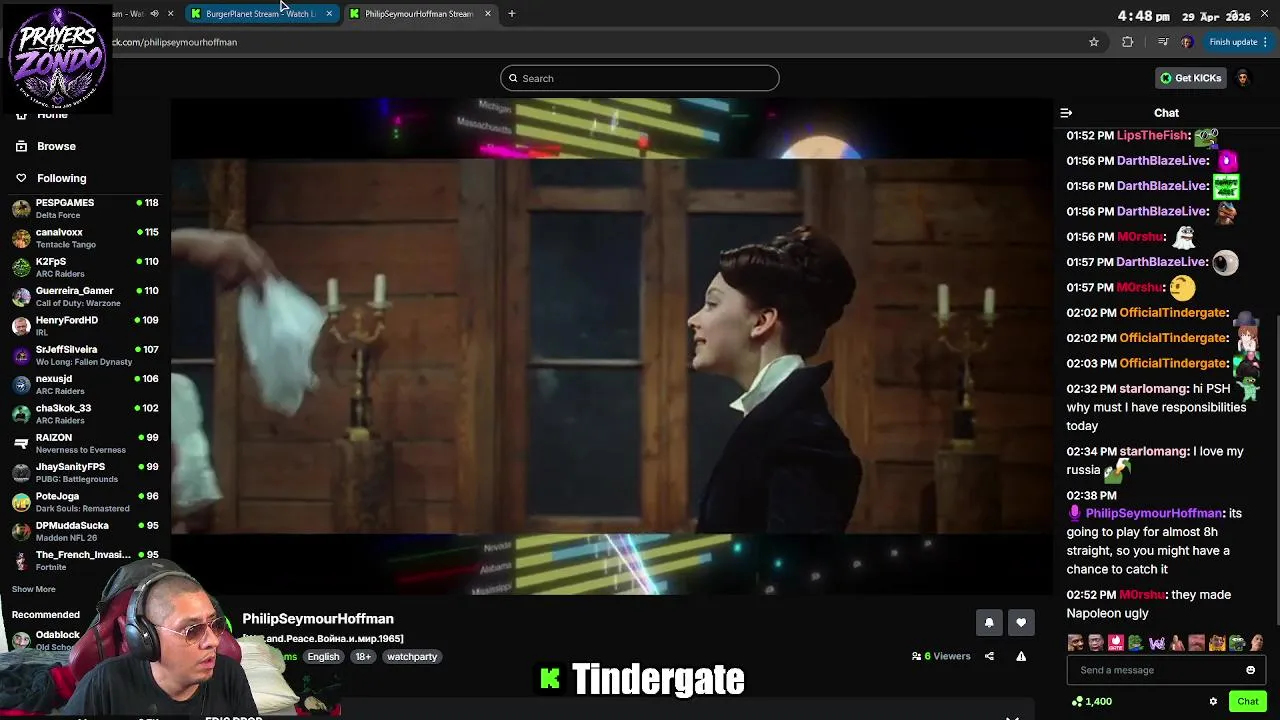Click the Get KICKs button

tap(1190, 78)
